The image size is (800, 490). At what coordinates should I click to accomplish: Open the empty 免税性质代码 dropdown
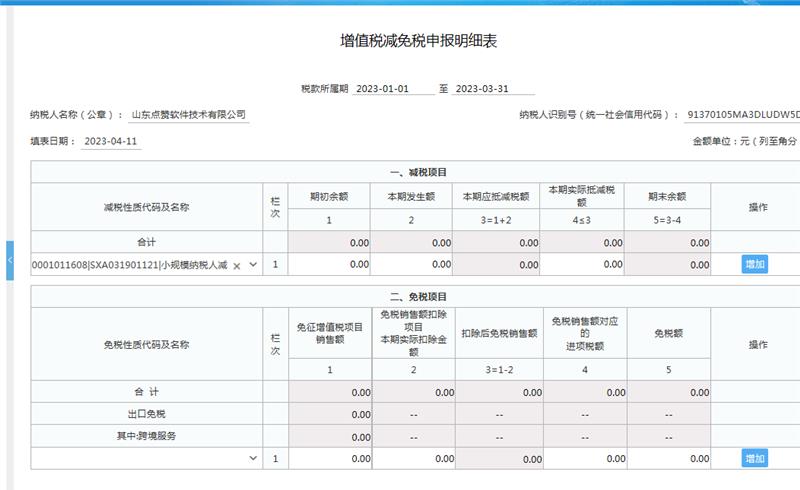click(253, 458)
